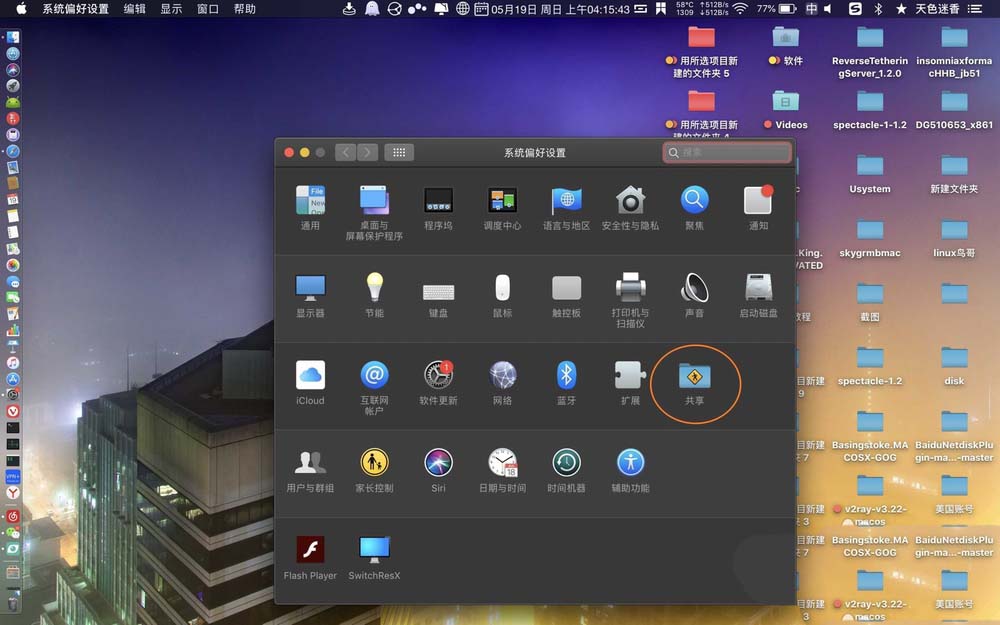The height and width of the screenshot is (625, 1000).
Task: Open 用户与群组 (Users & Groups)
Action: pyautogui.click(x=310, y=463)
